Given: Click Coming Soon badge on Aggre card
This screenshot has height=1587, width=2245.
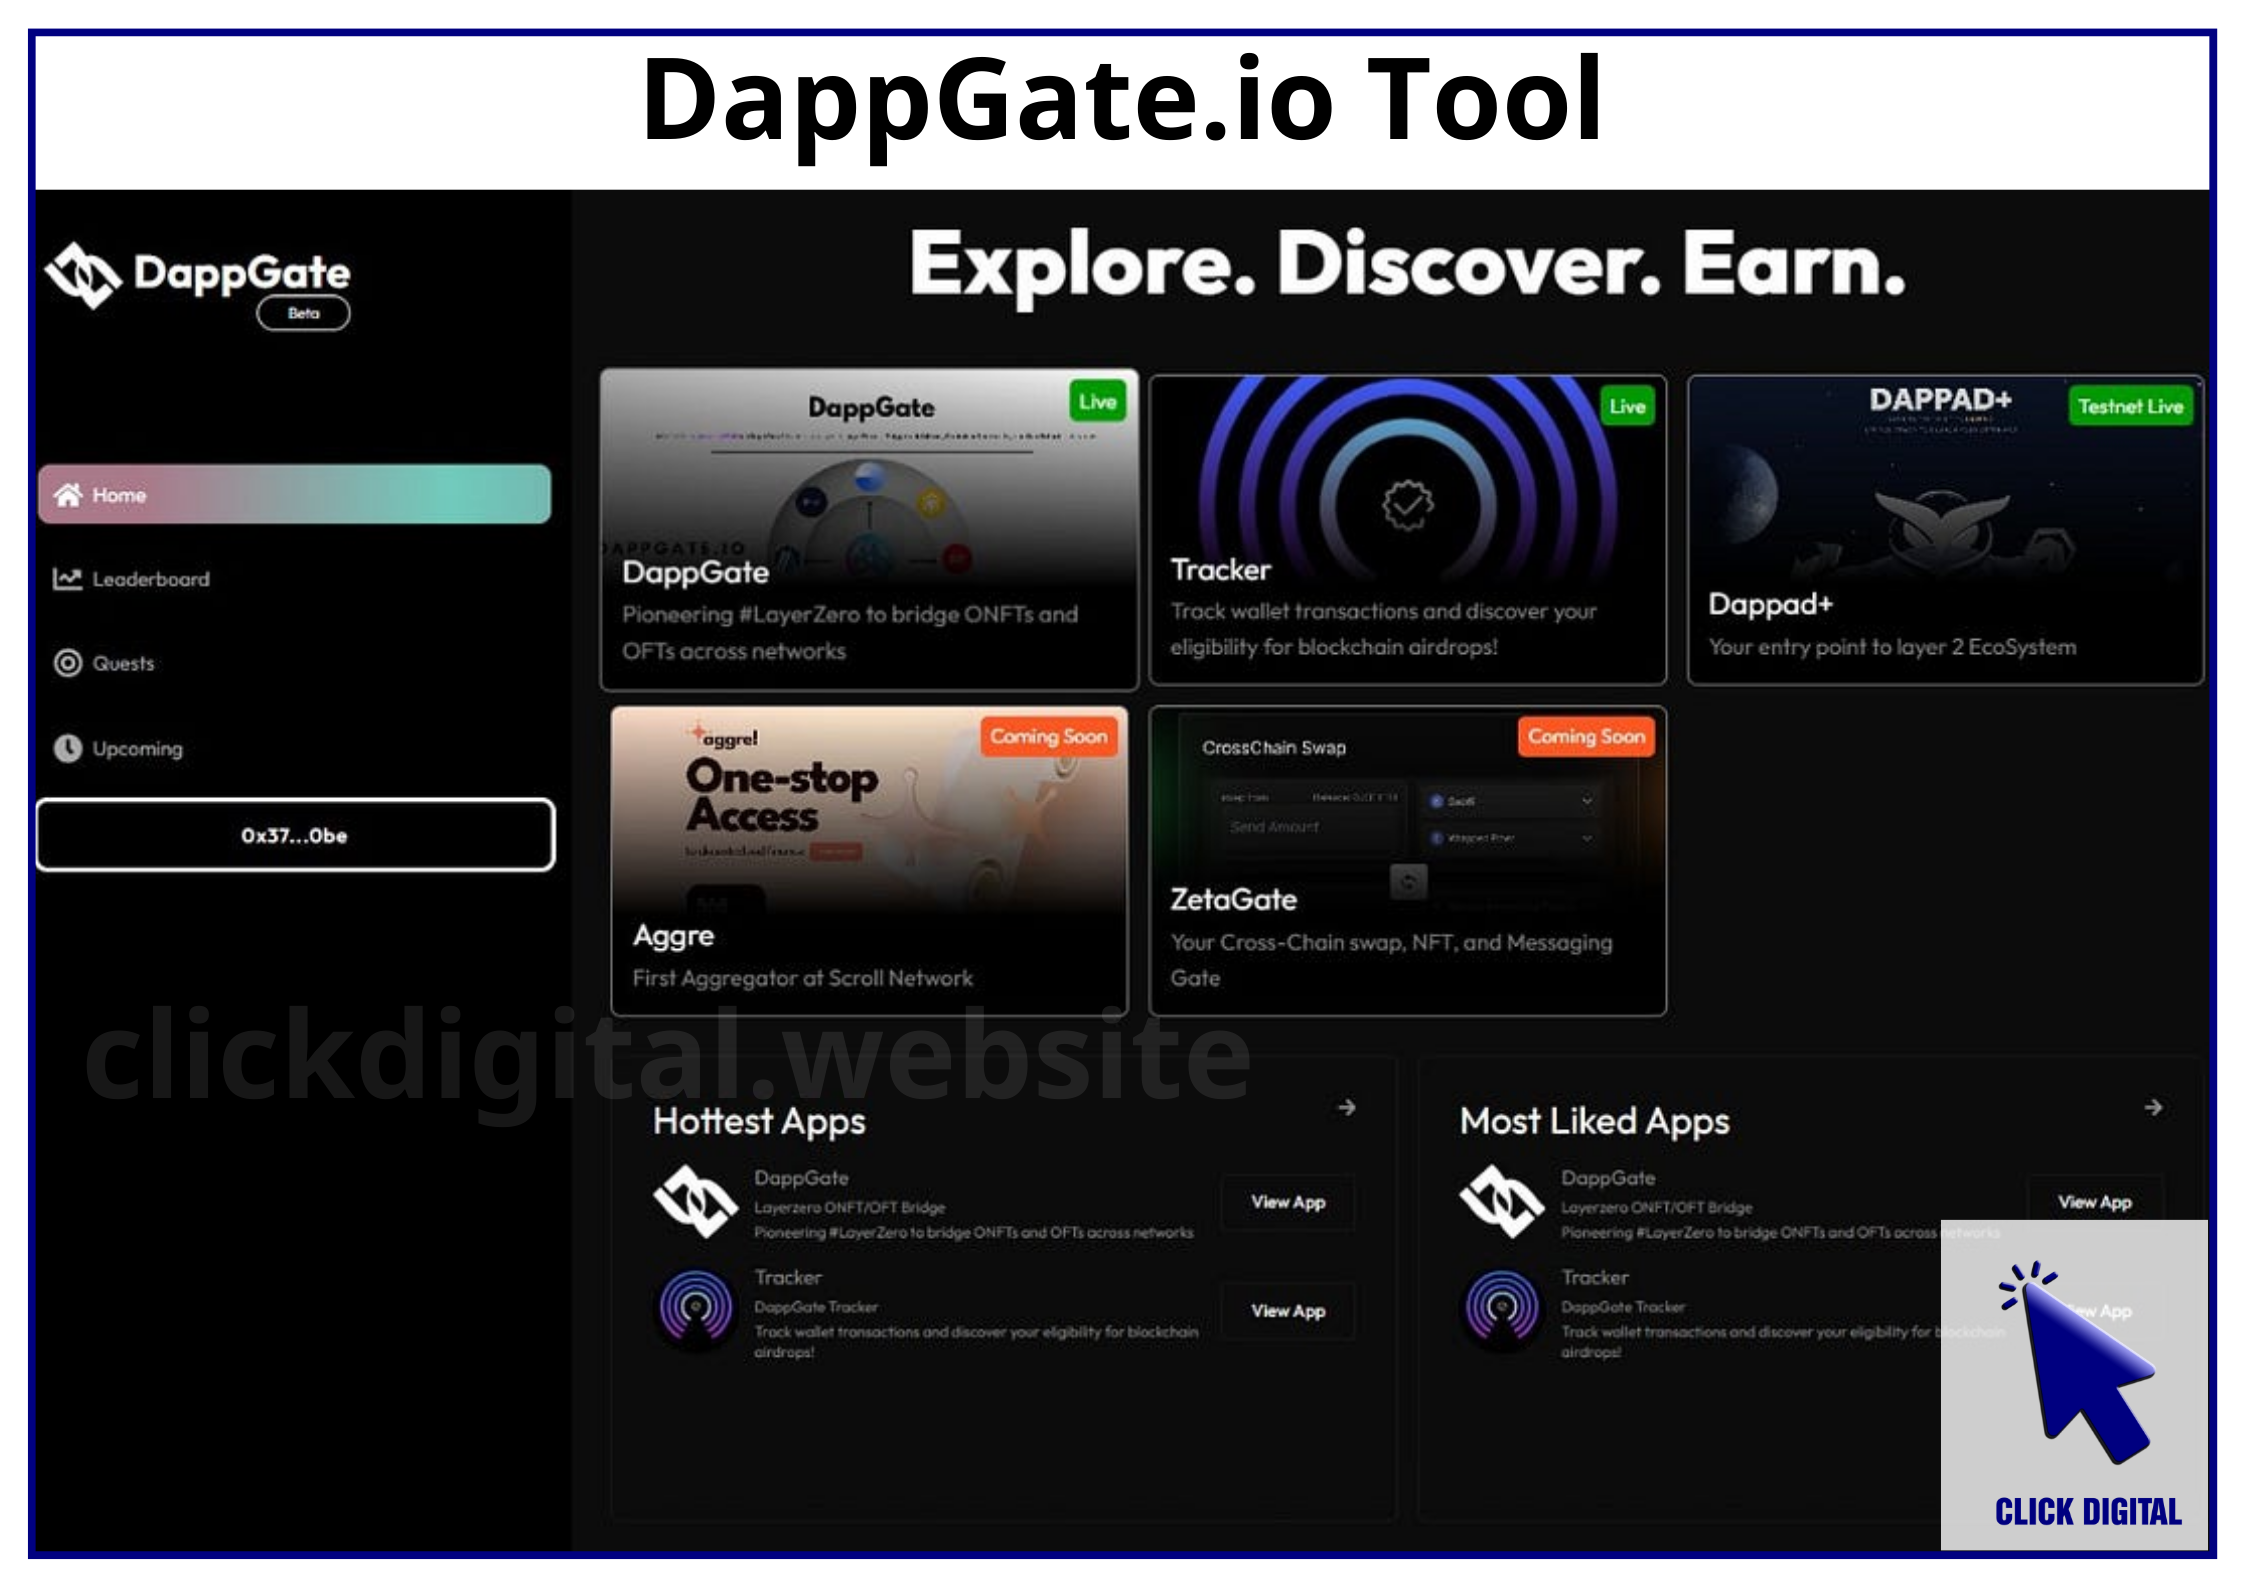Looking at the screenshot, I should click(x=1048, y=737).
